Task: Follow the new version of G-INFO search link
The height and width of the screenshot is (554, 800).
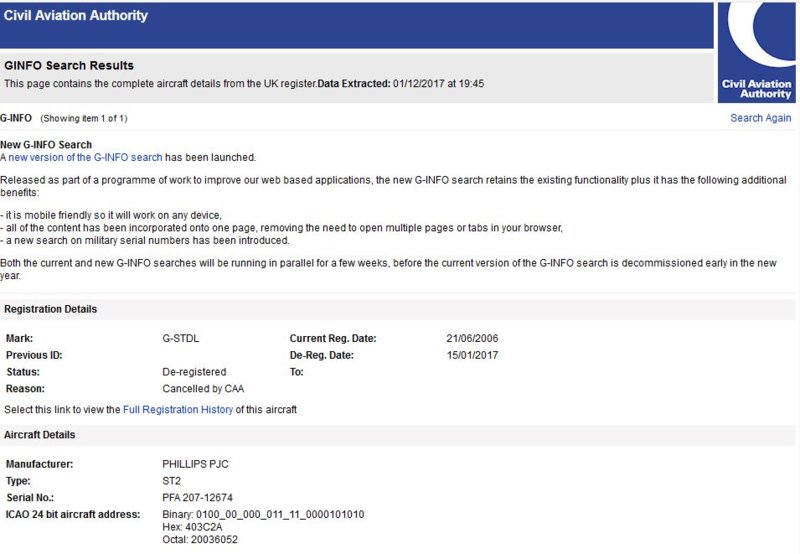Action: coord(85,157)
